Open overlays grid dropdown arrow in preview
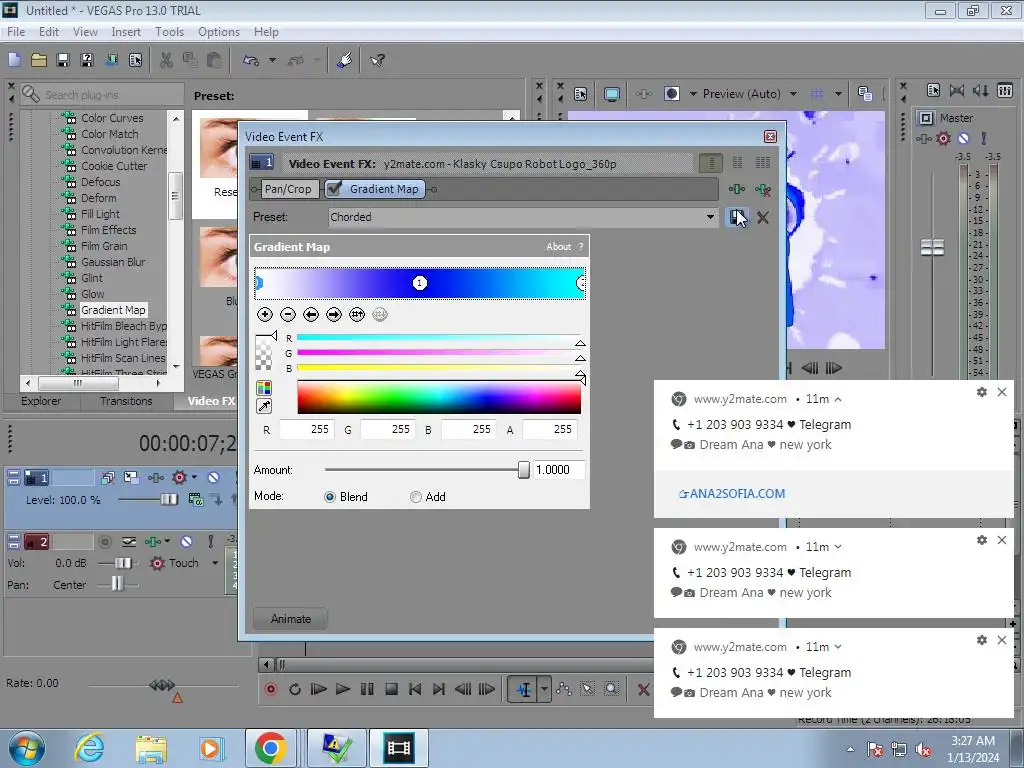 837,94
